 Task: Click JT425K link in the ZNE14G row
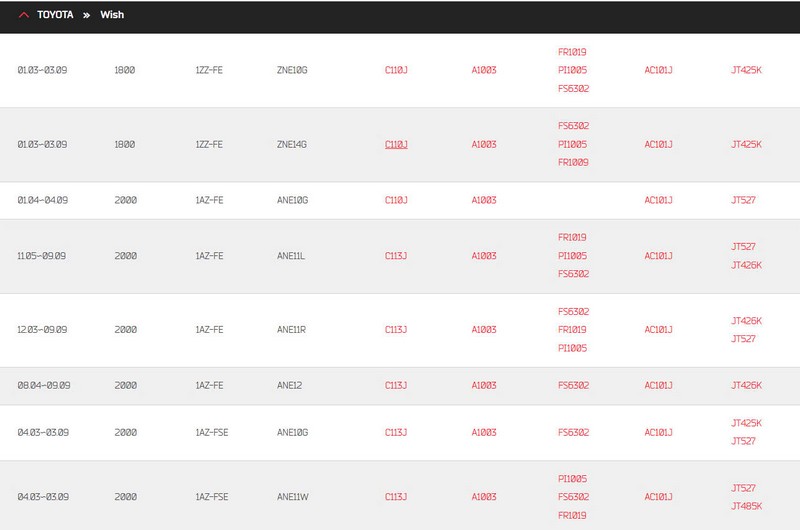click(747, 145)
